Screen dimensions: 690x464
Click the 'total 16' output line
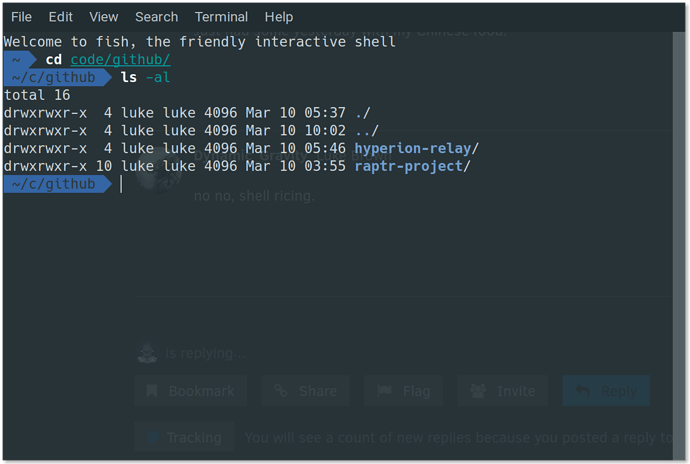[x=37, y=95]
